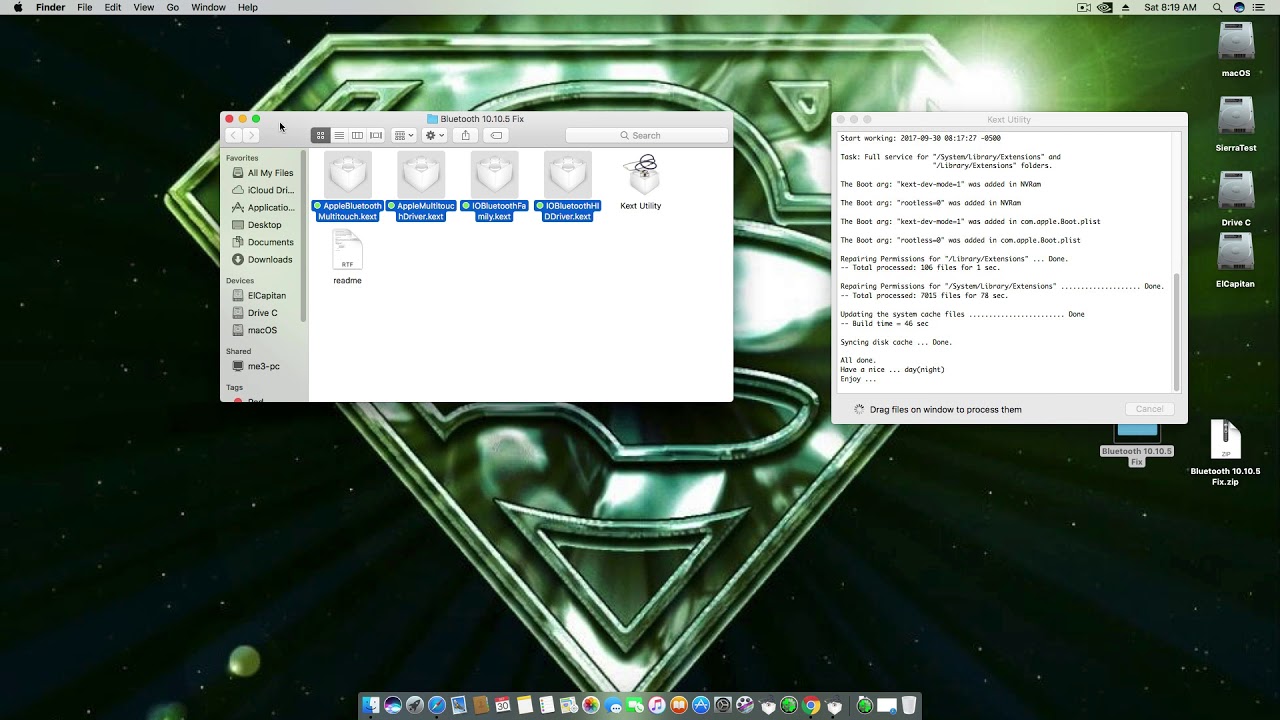
Task: Open iCloud Drive in sidebar
Action: click(262, 190)
